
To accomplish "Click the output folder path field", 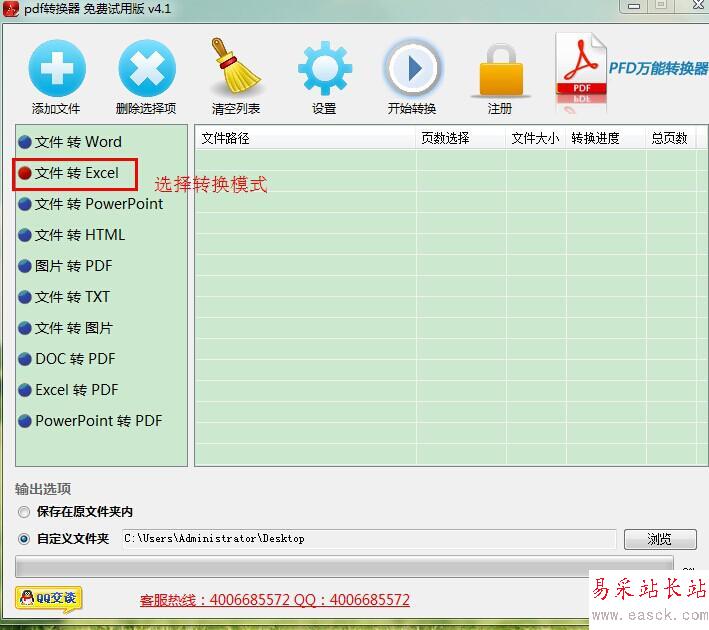I will 369,539.
